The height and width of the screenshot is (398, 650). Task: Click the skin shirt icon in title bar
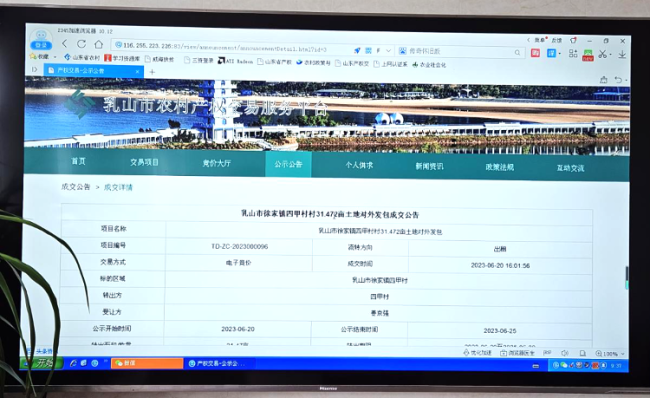tap(573, 40)
